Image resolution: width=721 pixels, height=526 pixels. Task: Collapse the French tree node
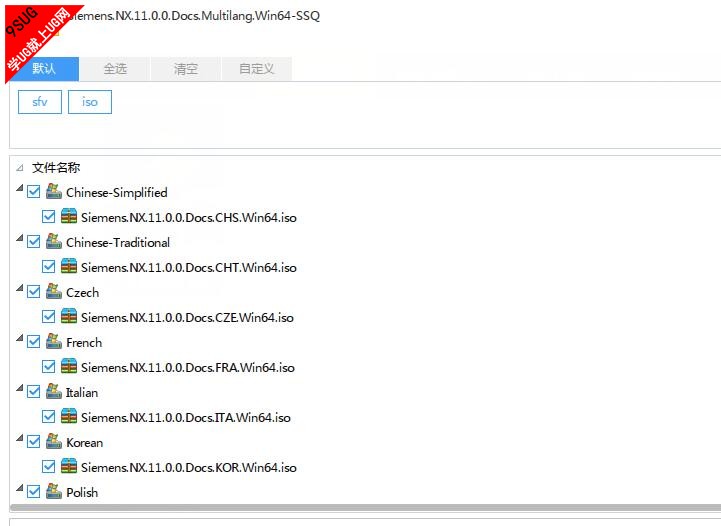19,338
